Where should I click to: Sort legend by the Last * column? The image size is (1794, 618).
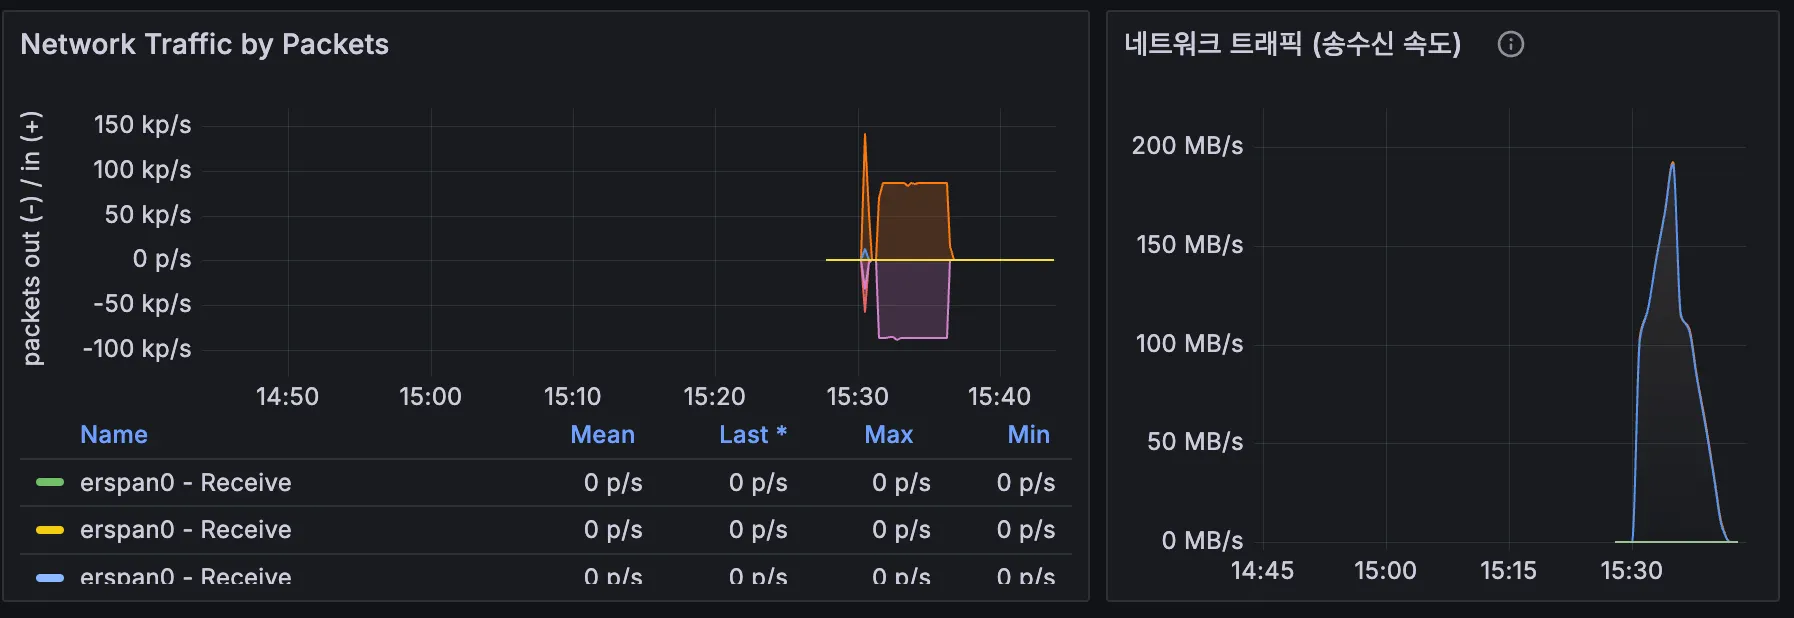pos(753,435)
